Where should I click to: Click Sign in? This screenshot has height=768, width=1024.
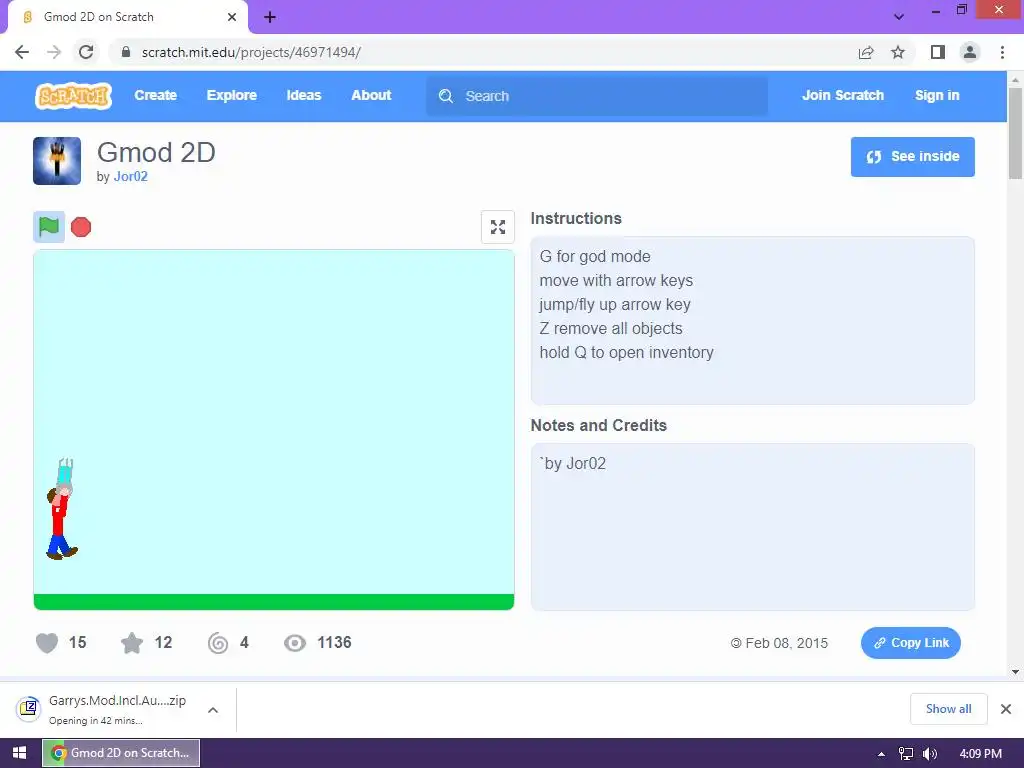click(937, 95)
